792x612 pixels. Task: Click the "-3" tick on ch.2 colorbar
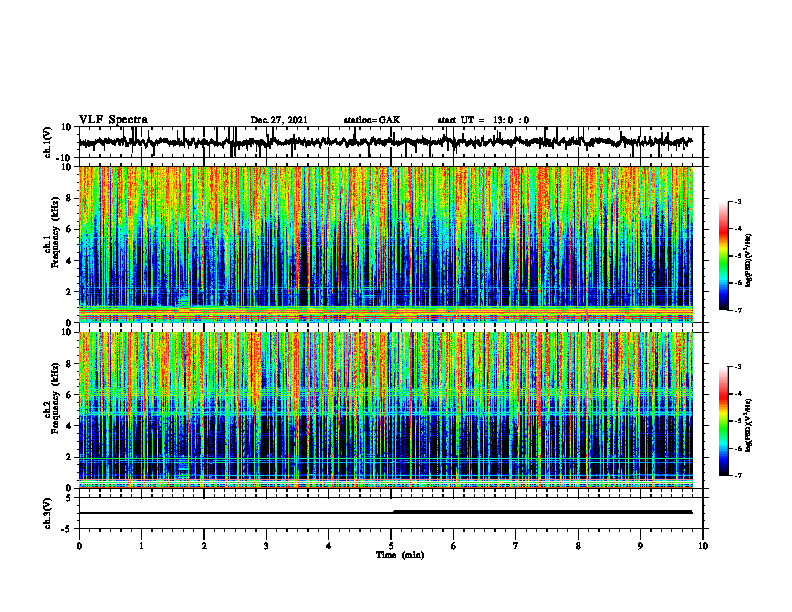738,367
